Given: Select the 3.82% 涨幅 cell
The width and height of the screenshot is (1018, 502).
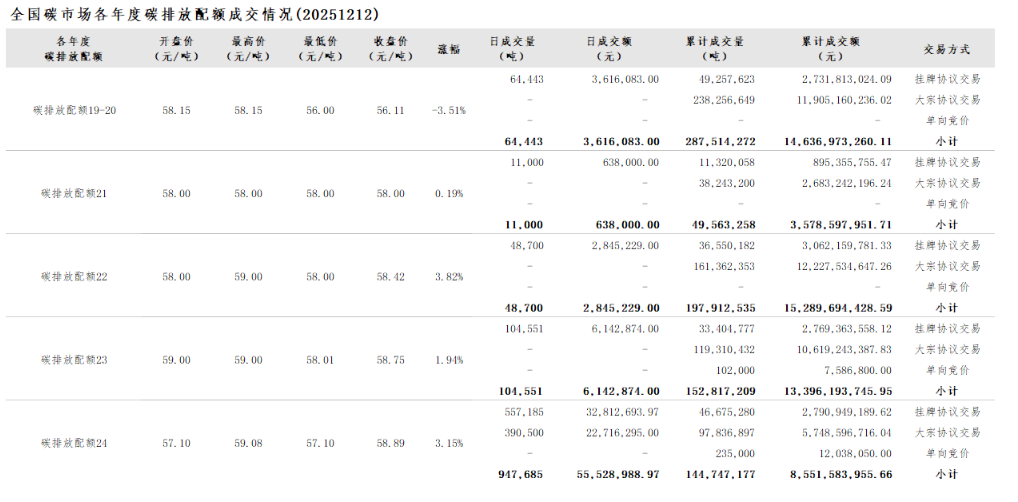Looking at the screenshot, I should (449, 276).
